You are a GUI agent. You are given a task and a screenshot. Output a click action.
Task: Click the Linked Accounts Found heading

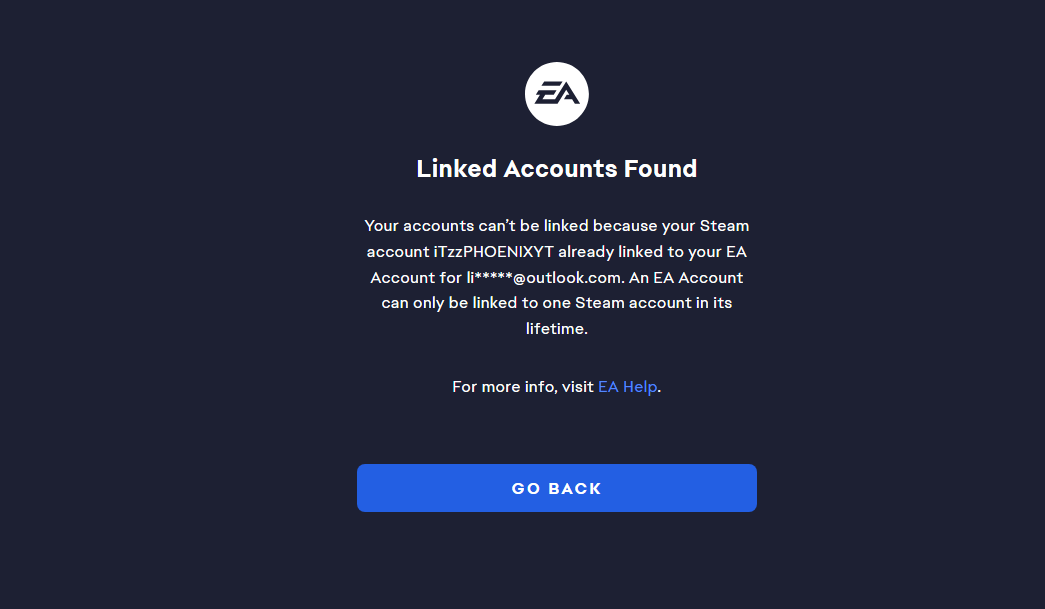556,169
